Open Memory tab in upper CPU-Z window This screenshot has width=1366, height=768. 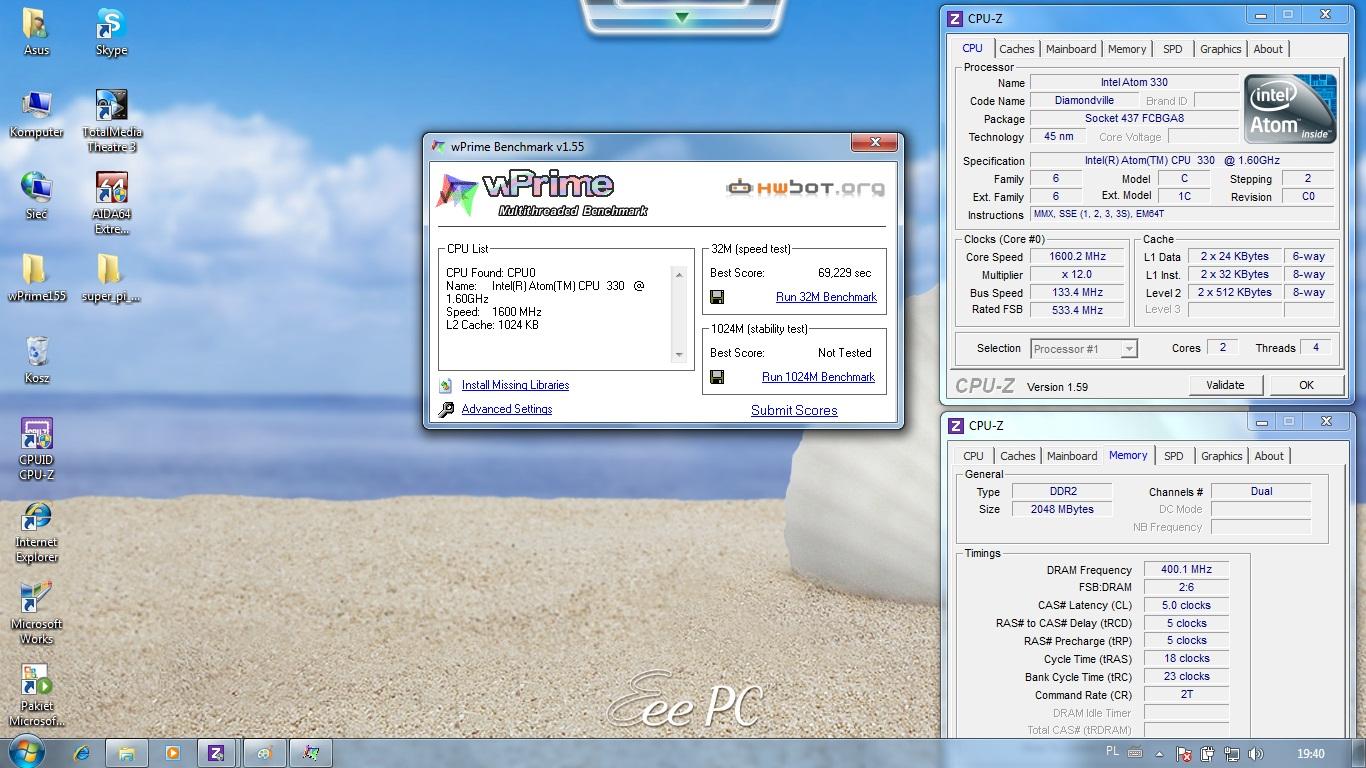click(1127, 49)
